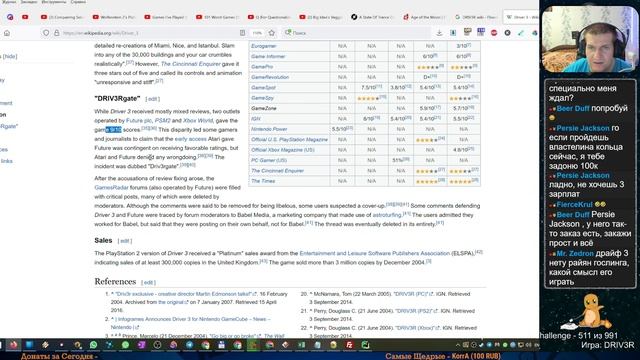
Task: Click the 'Поиск' search box
Action: pyautogui.click(x=357, y=33)
